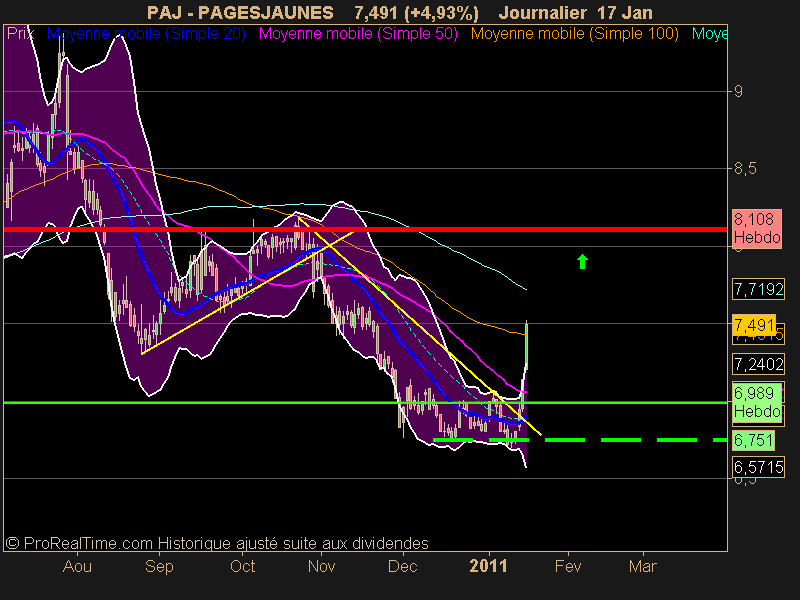The image size is (800, 600).
Task: Click the 8,5 price axis value
Action: [x=745, y=168]
